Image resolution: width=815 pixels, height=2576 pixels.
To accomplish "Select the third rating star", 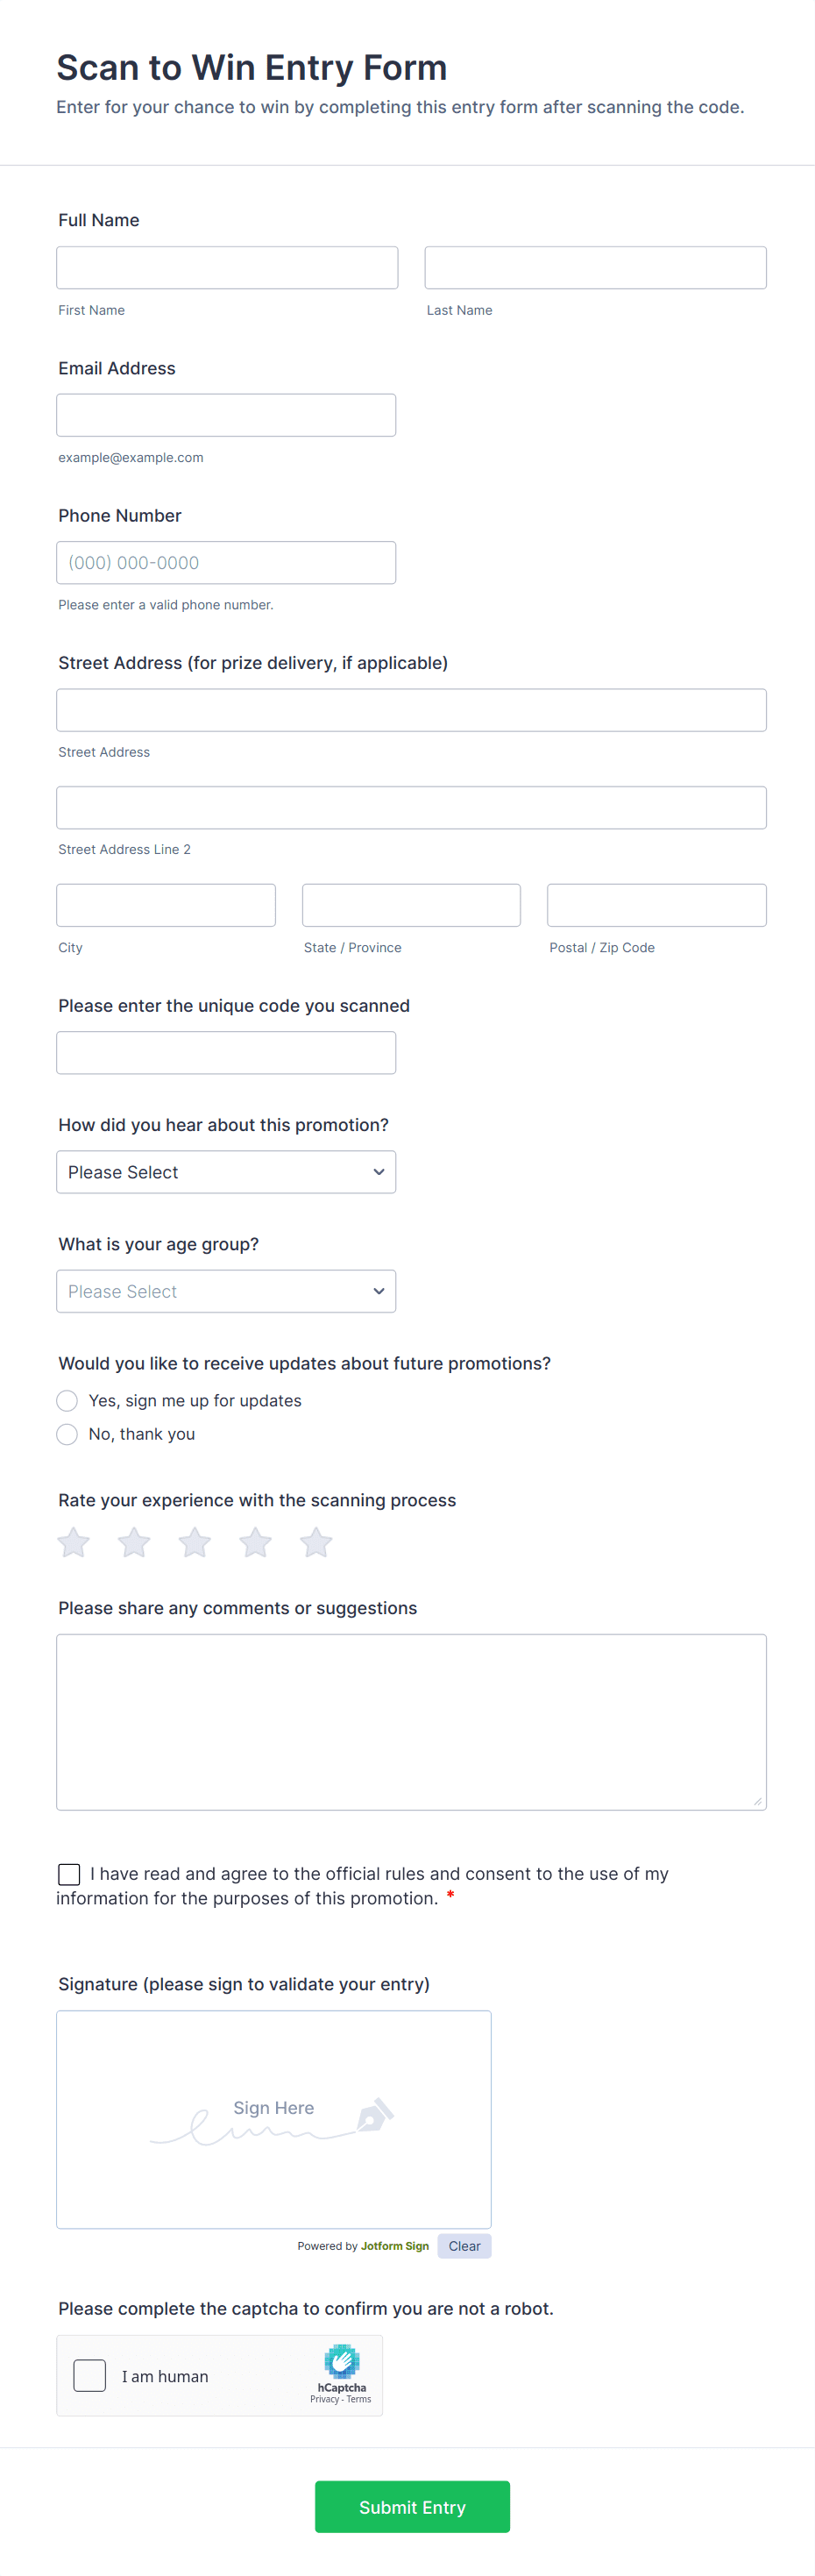I will pyautogui.click(x=195, y=1542).
